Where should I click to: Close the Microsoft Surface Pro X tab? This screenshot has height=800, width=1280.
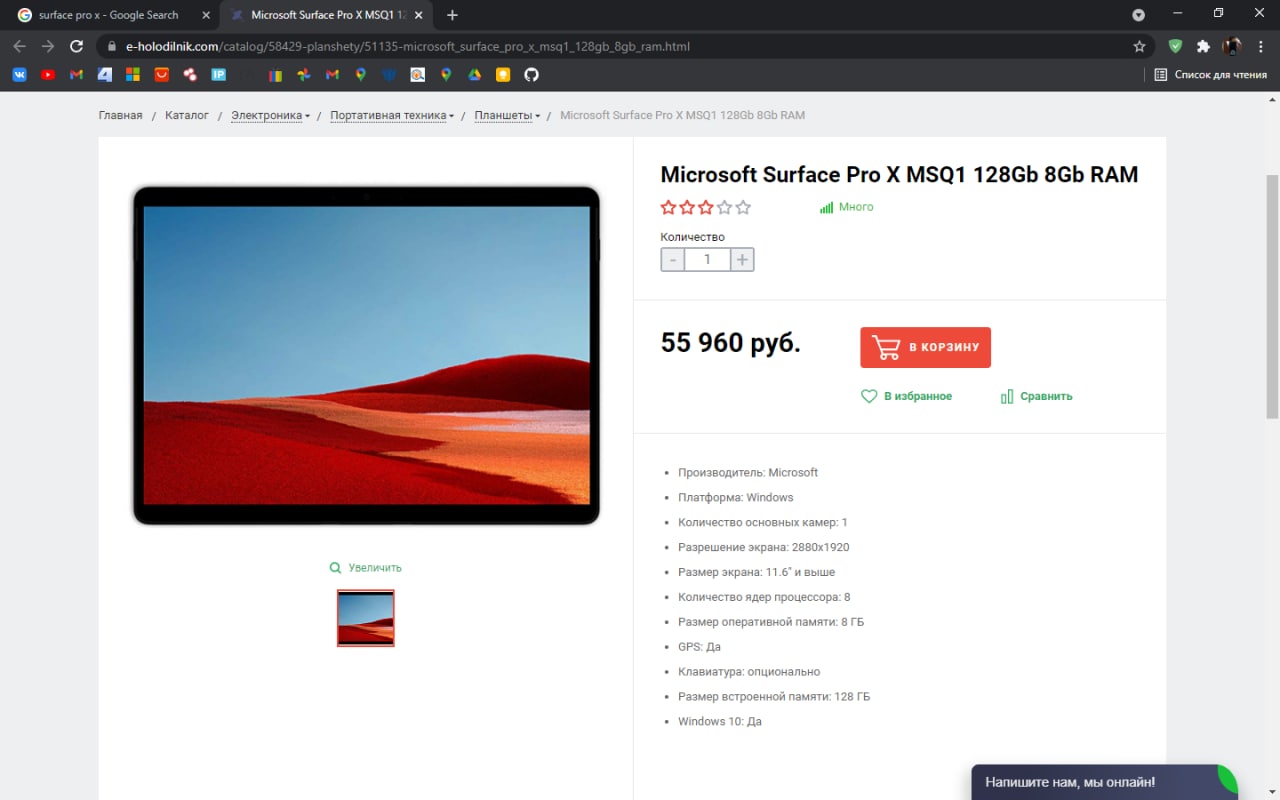420,15
